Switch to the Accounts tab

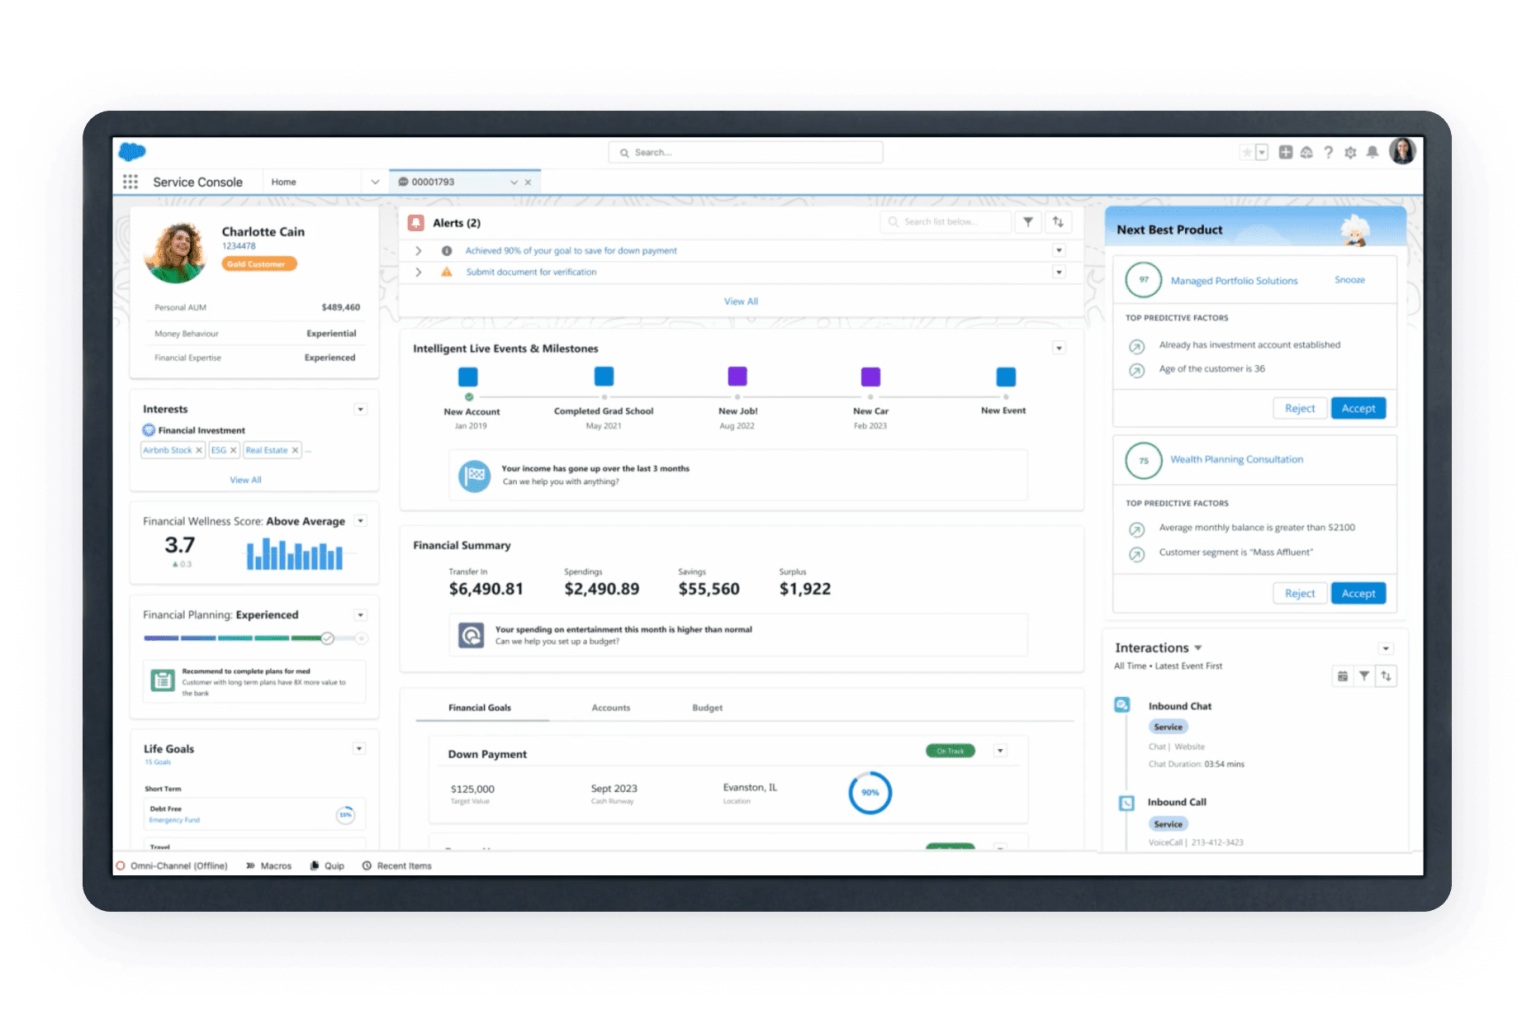611,707
